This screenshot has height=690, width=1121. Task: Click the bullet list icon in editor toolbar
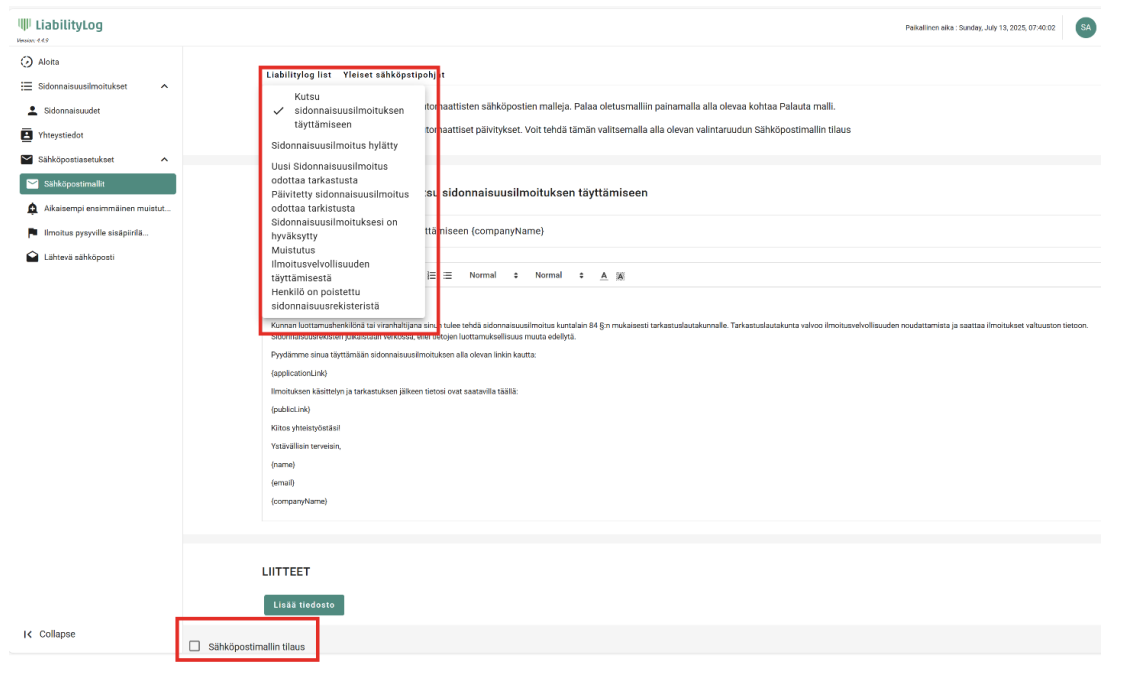click(x=447, y=275)
